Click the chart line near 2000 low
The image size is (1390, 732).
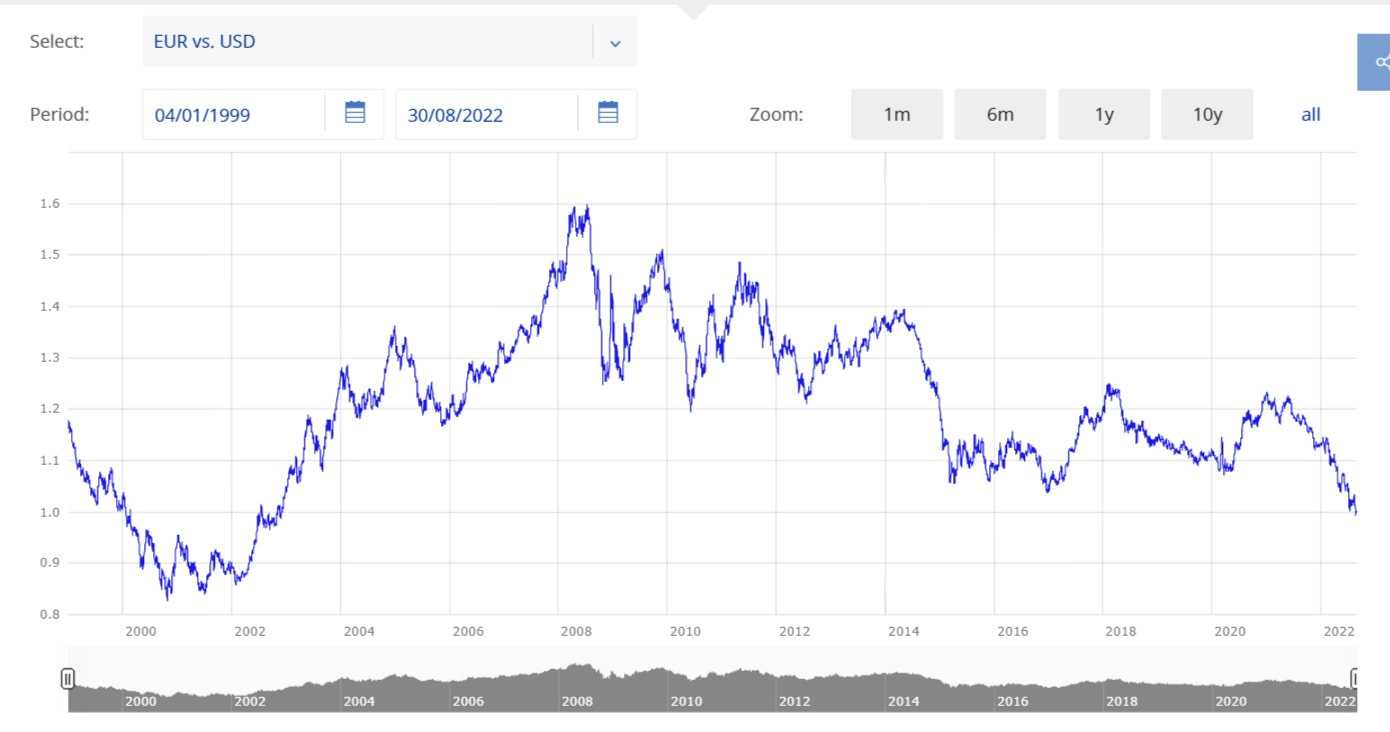coord(168,598)
